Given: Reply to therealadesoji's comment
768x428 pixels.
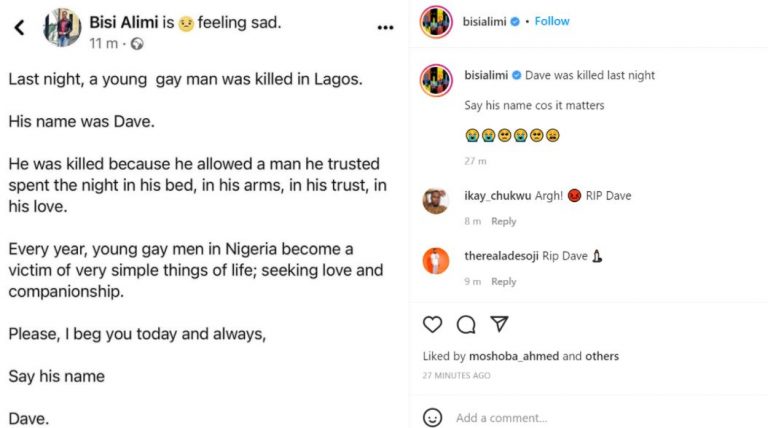Looking at the screenshot, I should point(503,281).
